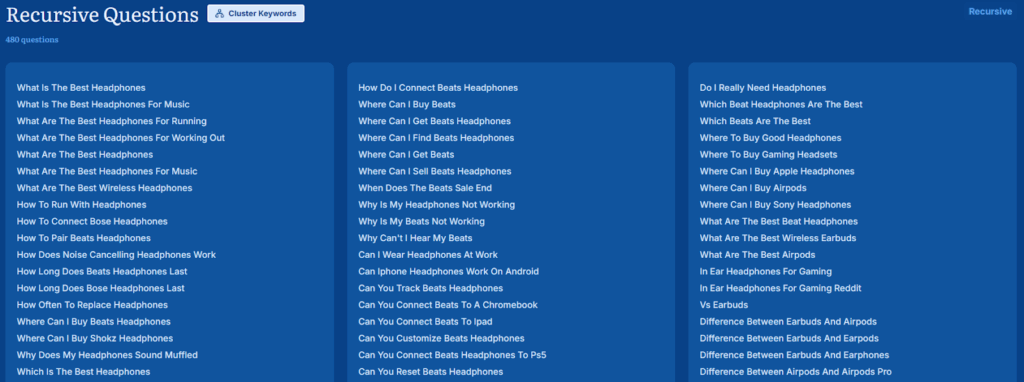The height and width of the screenshot is (382, 1024).
Task: Pick 'Where Can I Find Beats Headphones'
Action: tap(436, 138)
